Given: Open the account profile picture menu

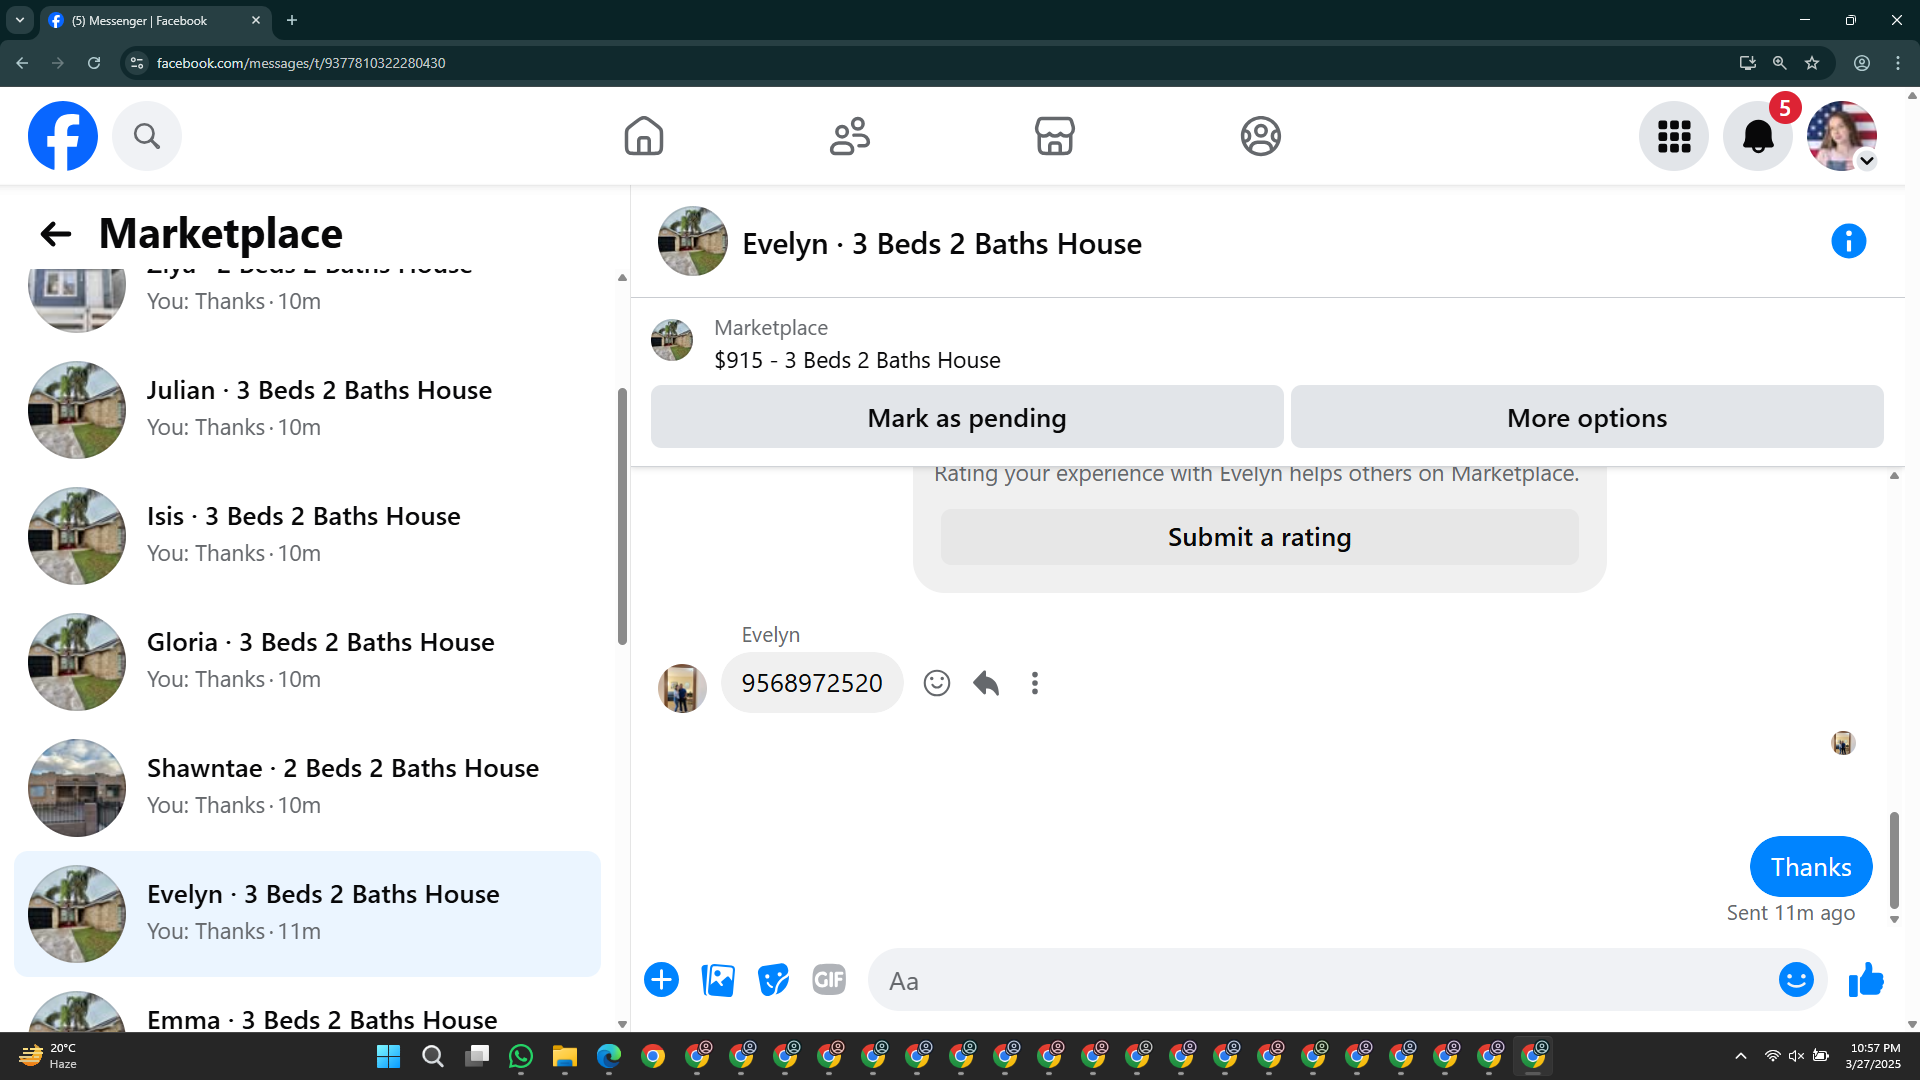Looking at the screenshot, I should click(1842, 136).
